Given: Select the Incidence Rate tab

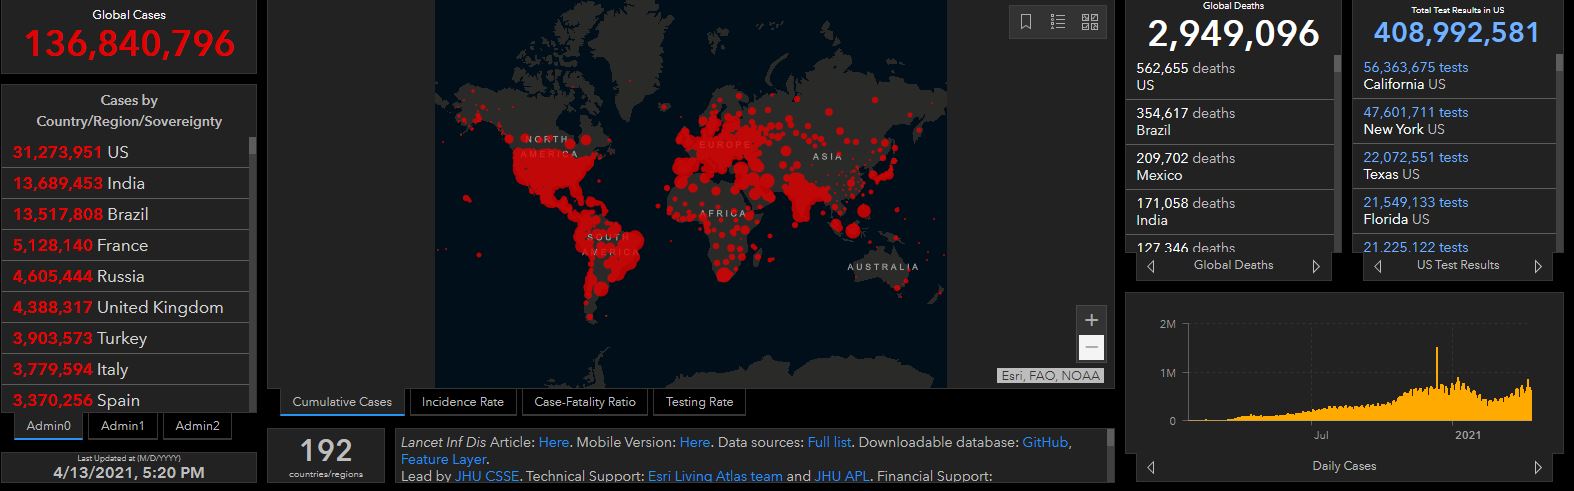Looking at the screenshot, I should tap(462, 402).
